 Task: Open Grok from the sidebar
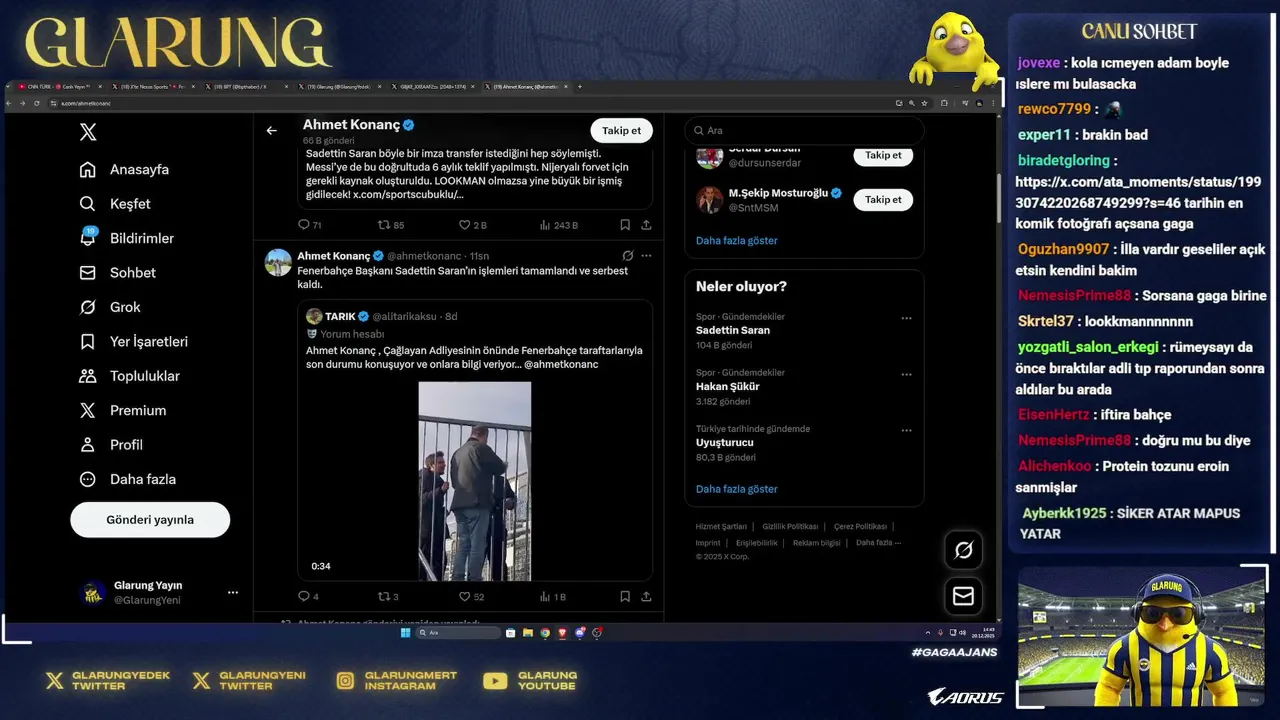(110, 307)
